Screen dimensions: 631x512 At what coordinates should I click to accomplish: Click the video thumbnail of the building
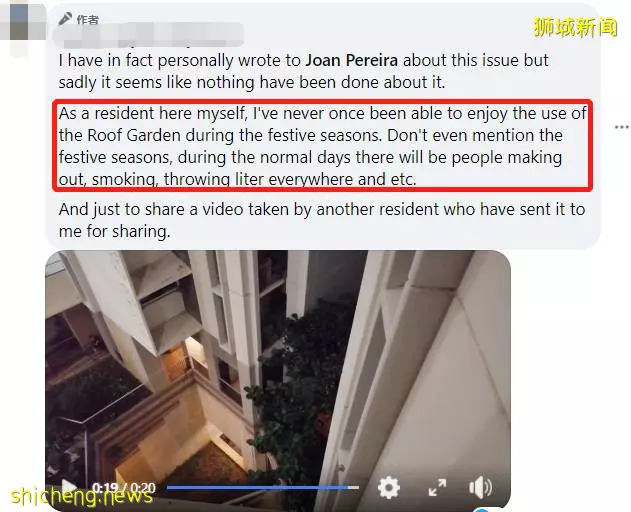[x=278, y=362]
